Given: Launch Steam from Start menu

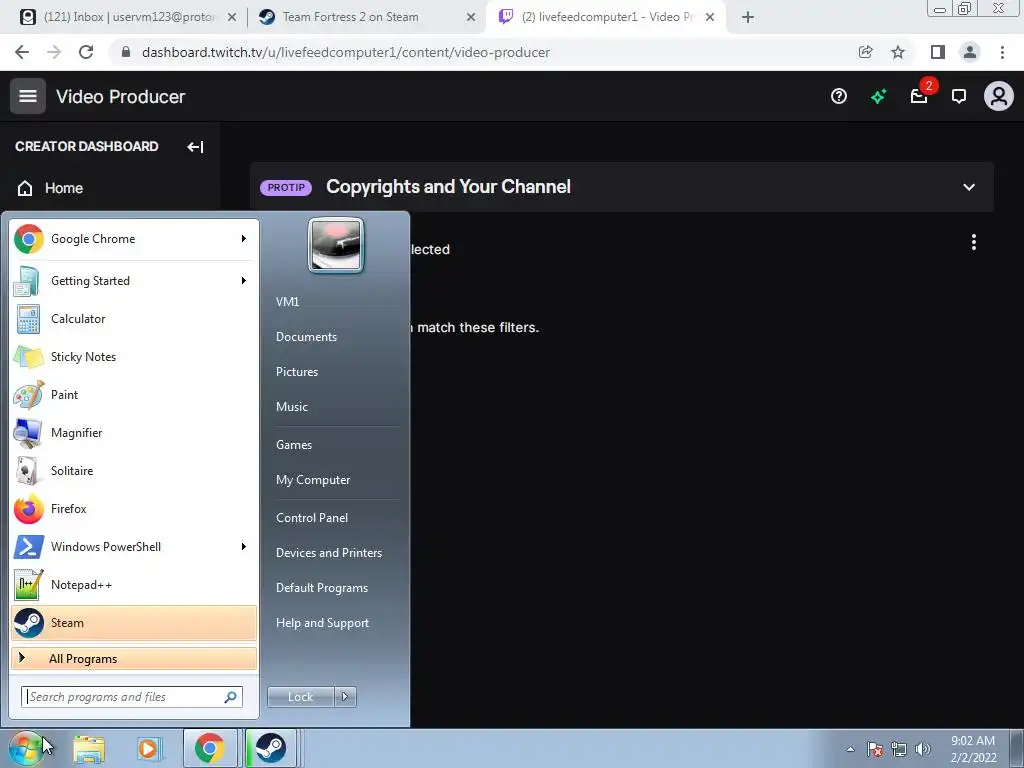Looking at the screenshot, I should 134,622.
